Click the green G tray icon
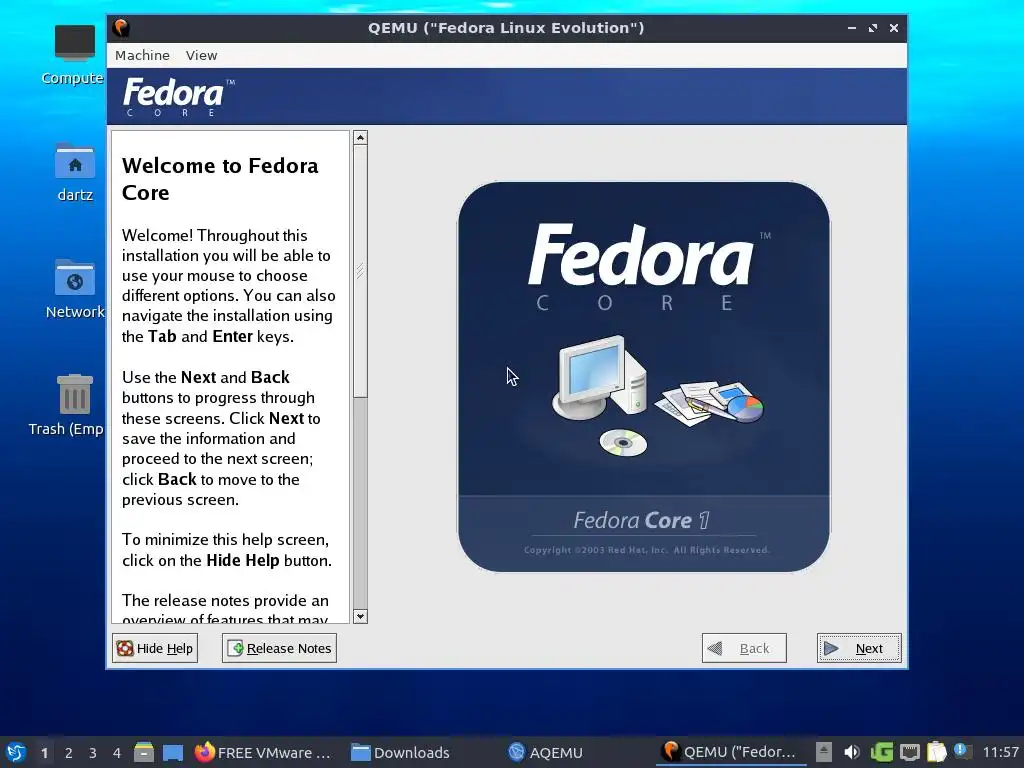The image size is (1024, 768). (x=881, y=752)
